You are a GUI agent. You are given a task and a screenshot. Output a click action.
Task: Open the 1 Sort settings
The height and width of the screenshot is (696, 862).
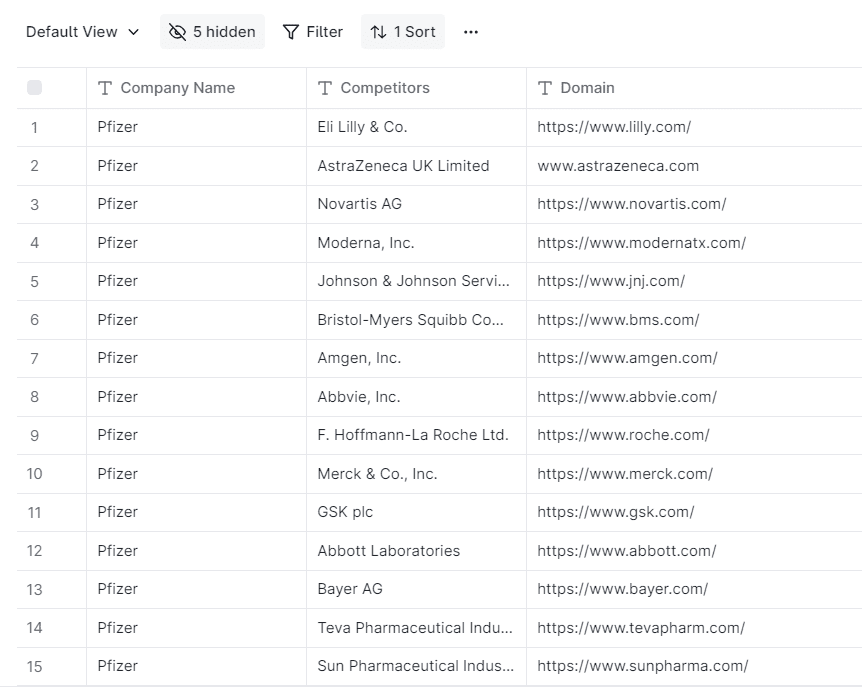pos(403,32)
